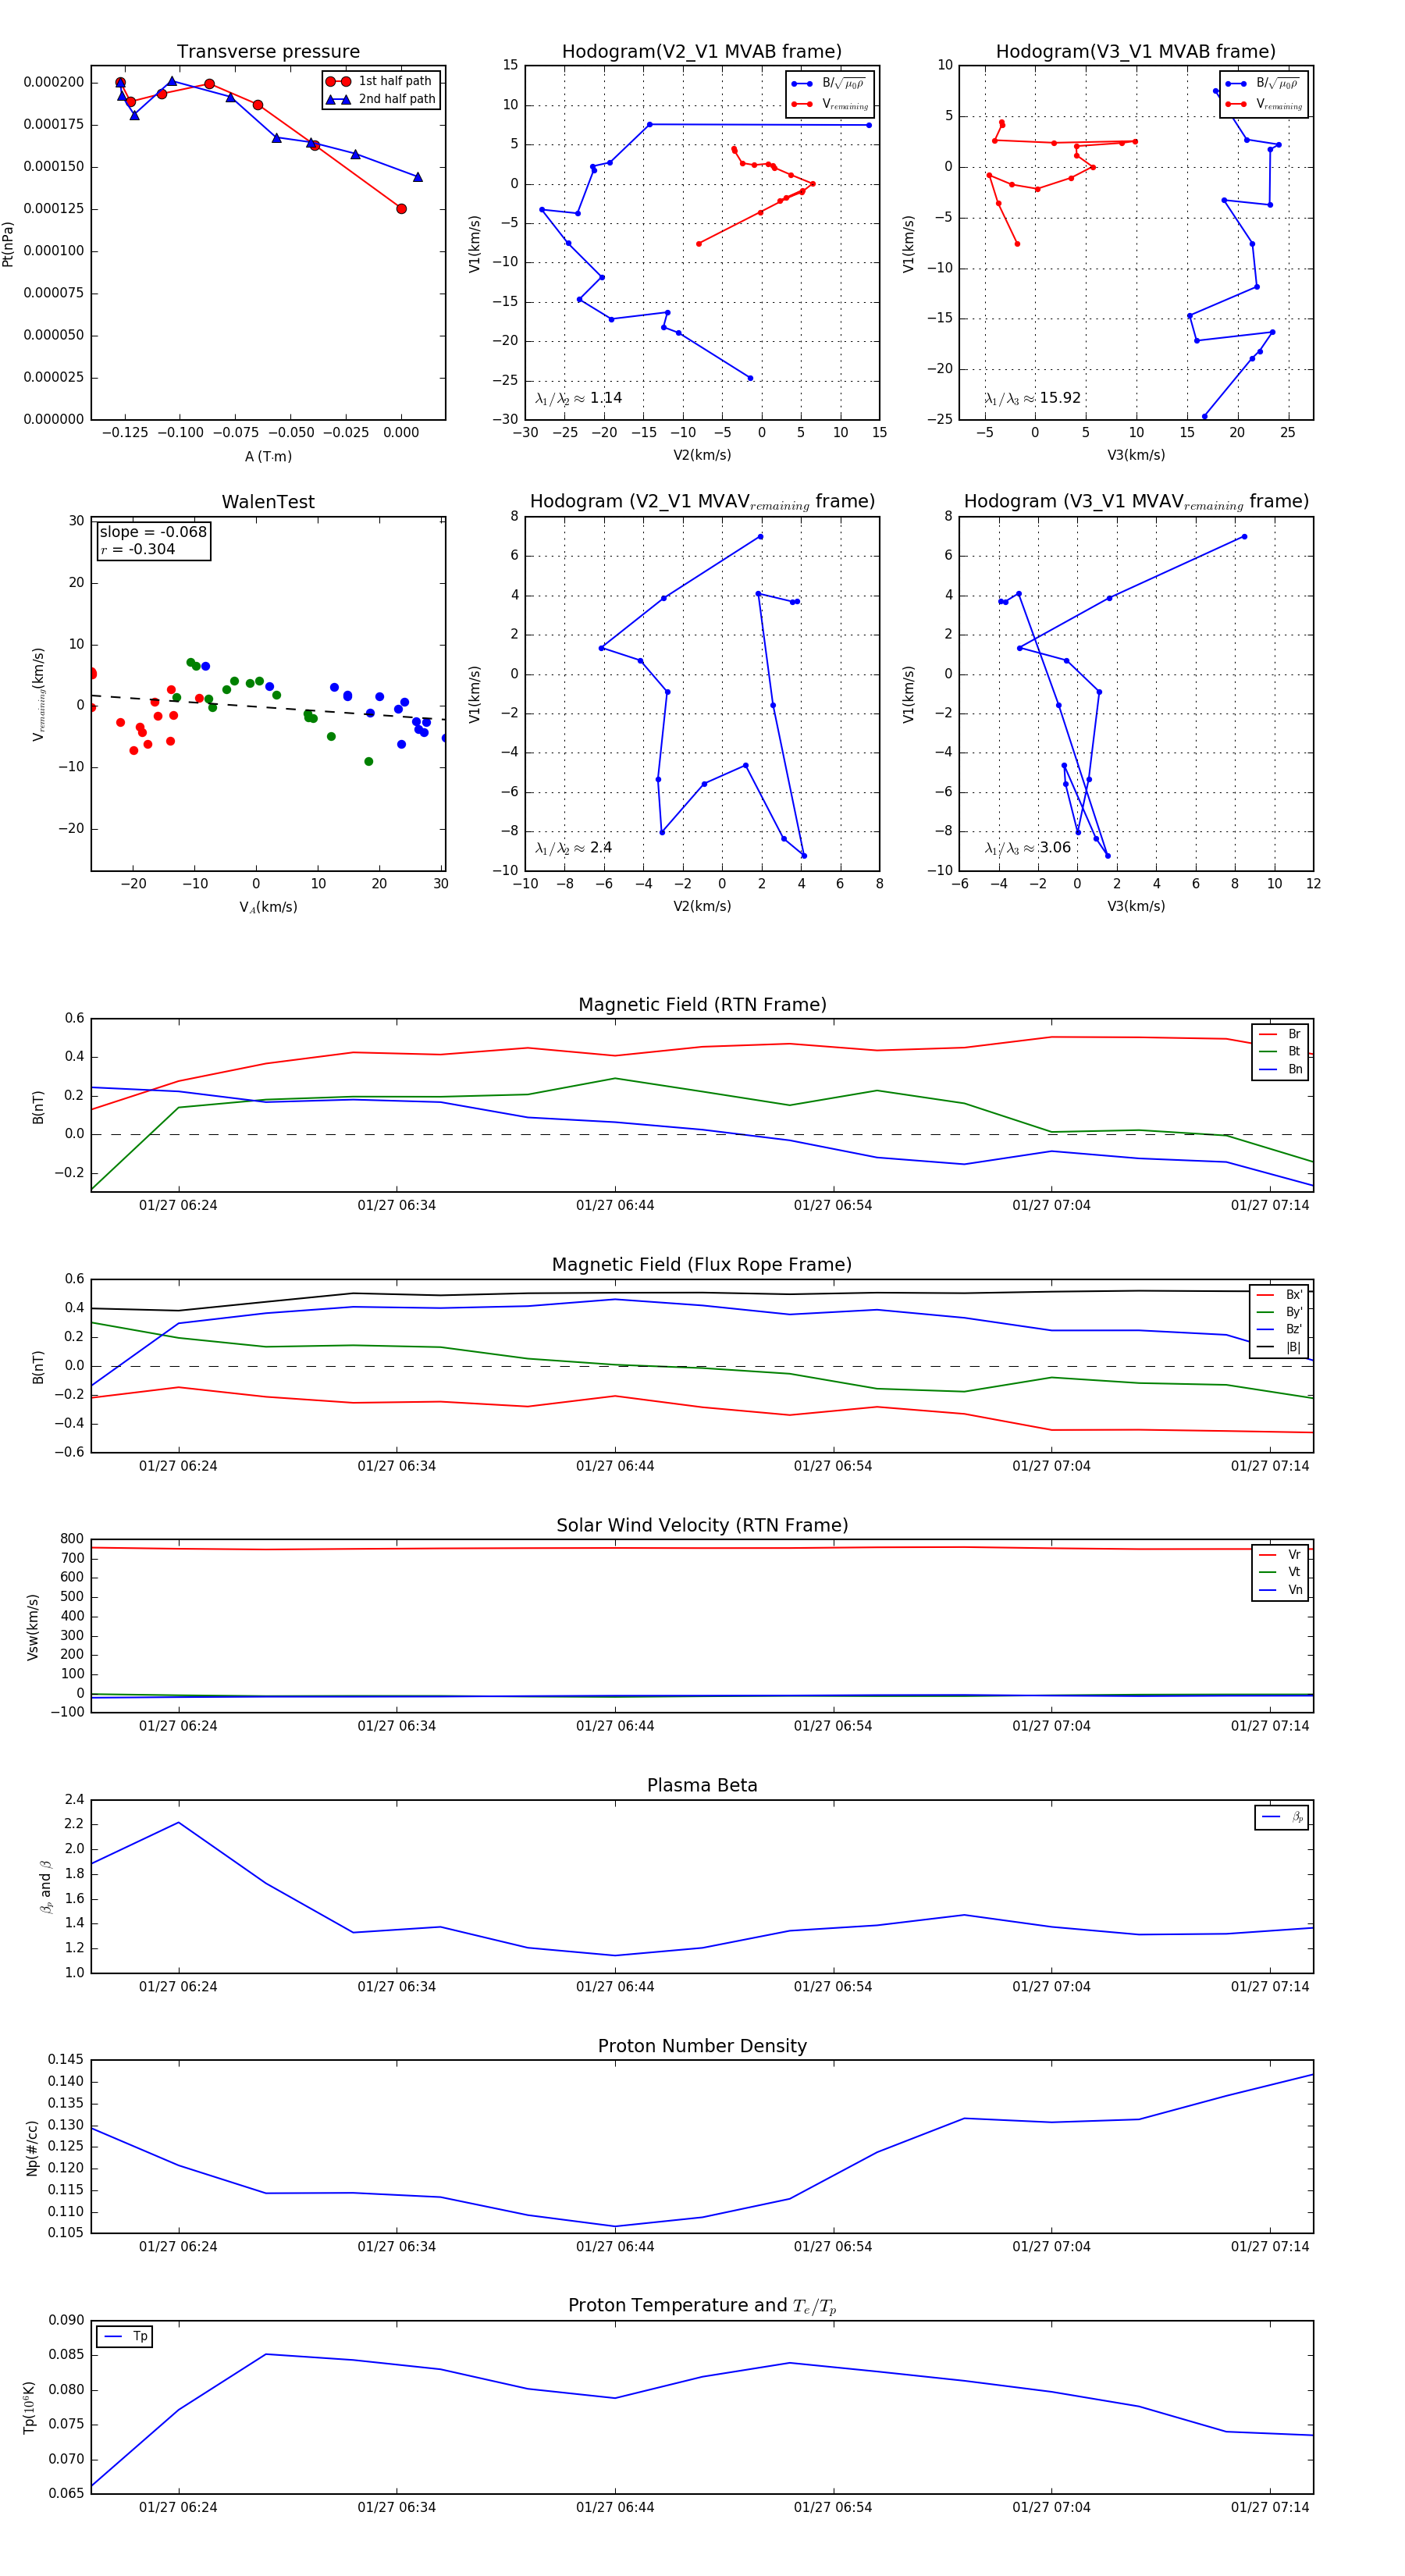
Task: Select the "2nd half path" legend entry
Action: pos(381,99)
